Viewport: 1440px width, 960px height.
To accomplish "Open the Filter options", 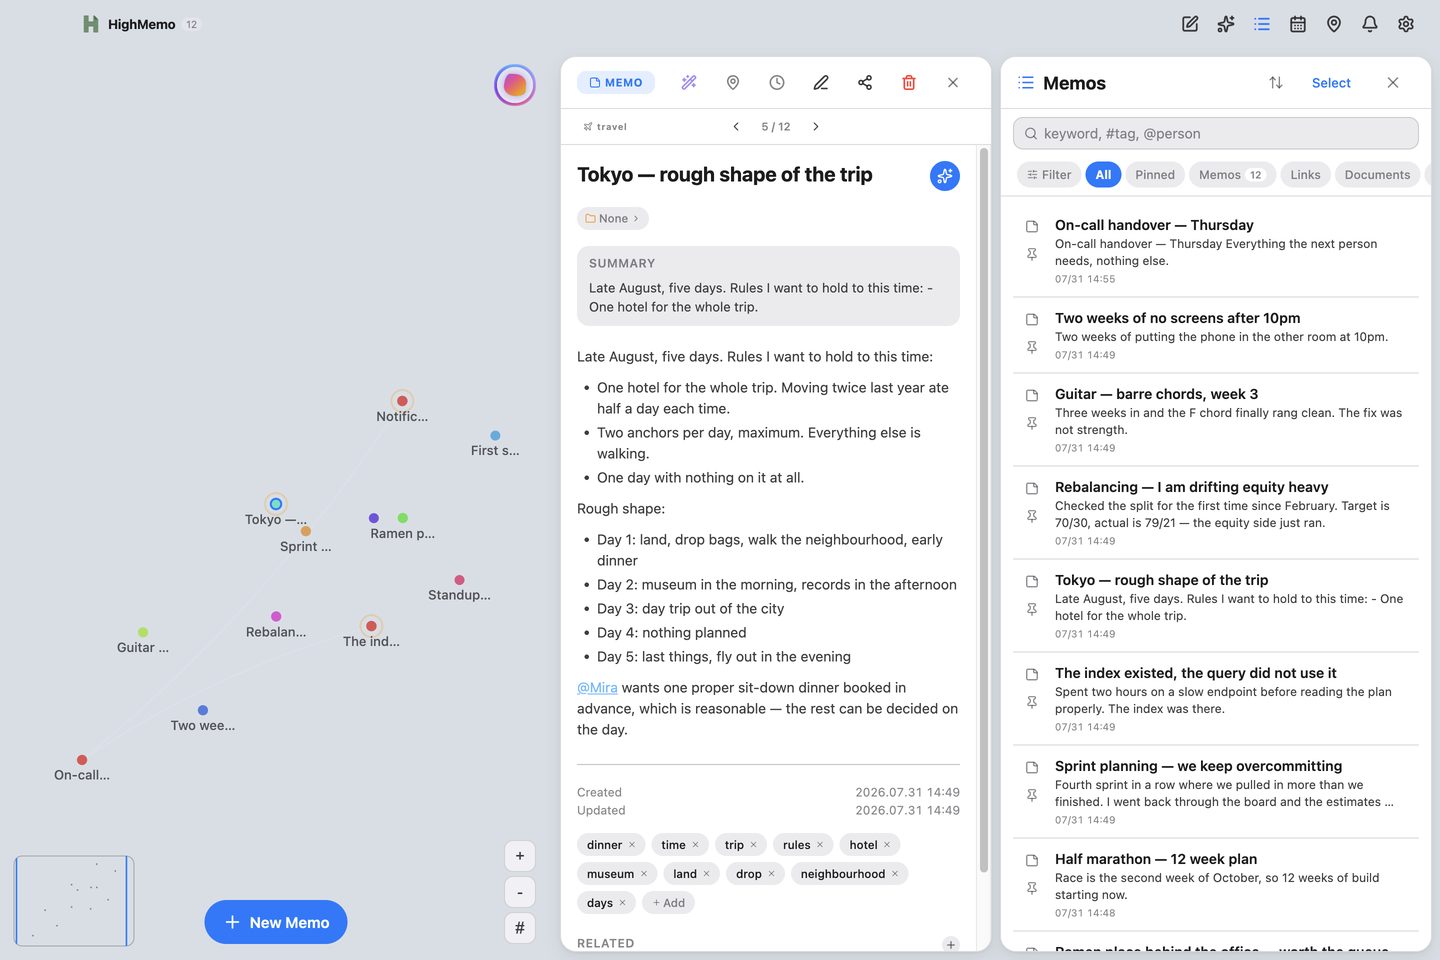I will point(1048,175).
